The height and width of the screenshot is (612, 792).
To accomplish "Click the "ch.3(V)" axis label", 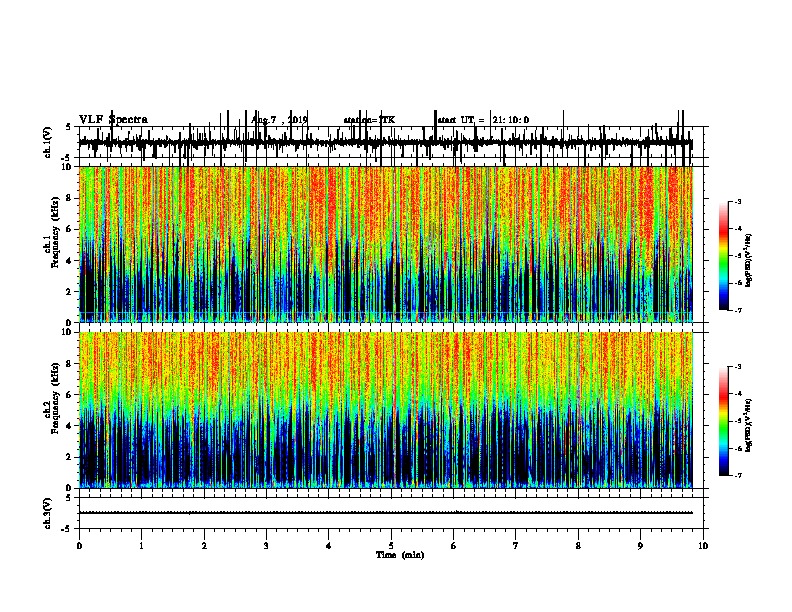I will click(48, 513).
